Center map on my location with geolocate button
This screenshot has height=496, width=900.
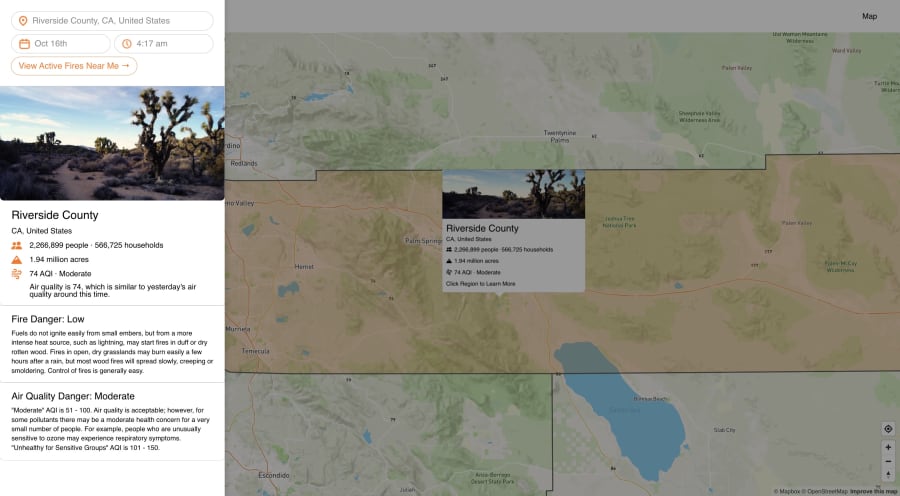pyautogui.click(x=888, y=429)
